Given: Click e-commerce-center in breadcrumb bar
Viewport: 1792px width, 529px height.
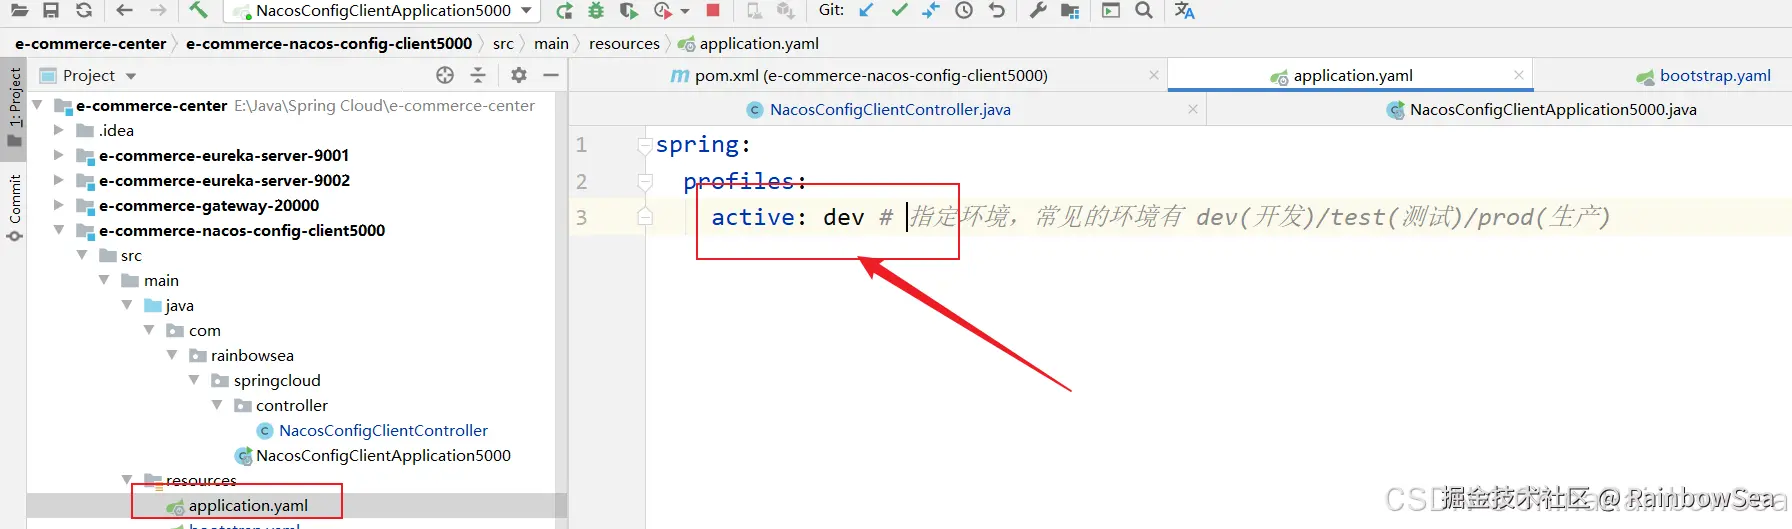Looking at the screenshot, I should coord(90,44).
